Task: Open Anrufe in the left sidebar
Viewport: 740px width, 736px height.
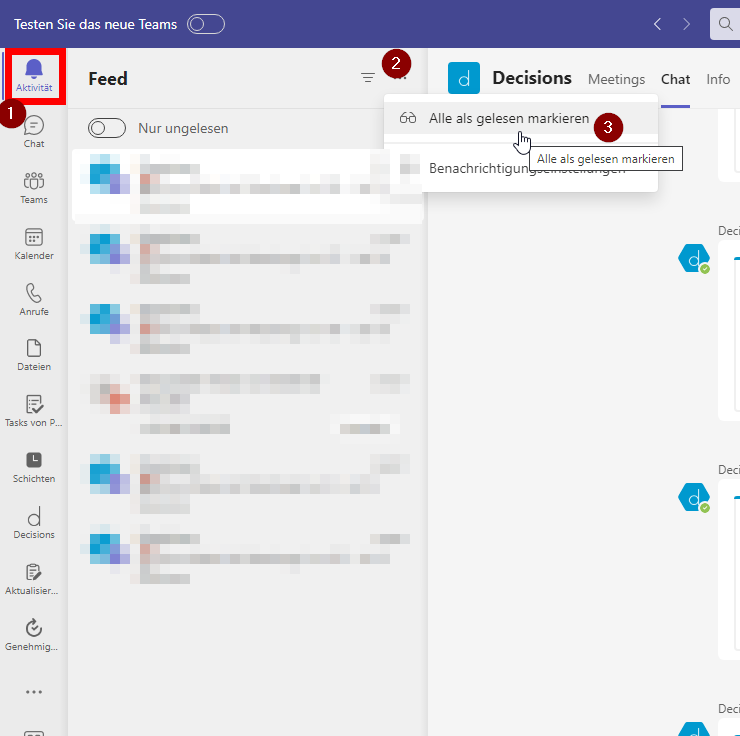Action: 34,300
